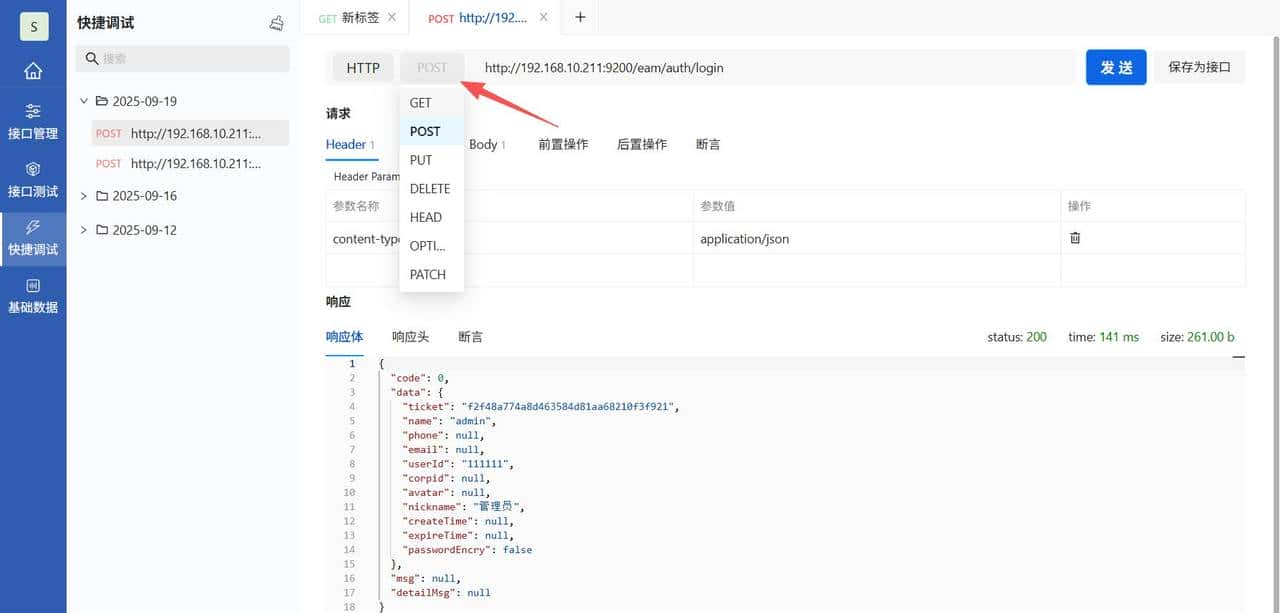
Task: Open 接口管理 in the sidebar
Action: pyautogui.click(x=33, y=122)
